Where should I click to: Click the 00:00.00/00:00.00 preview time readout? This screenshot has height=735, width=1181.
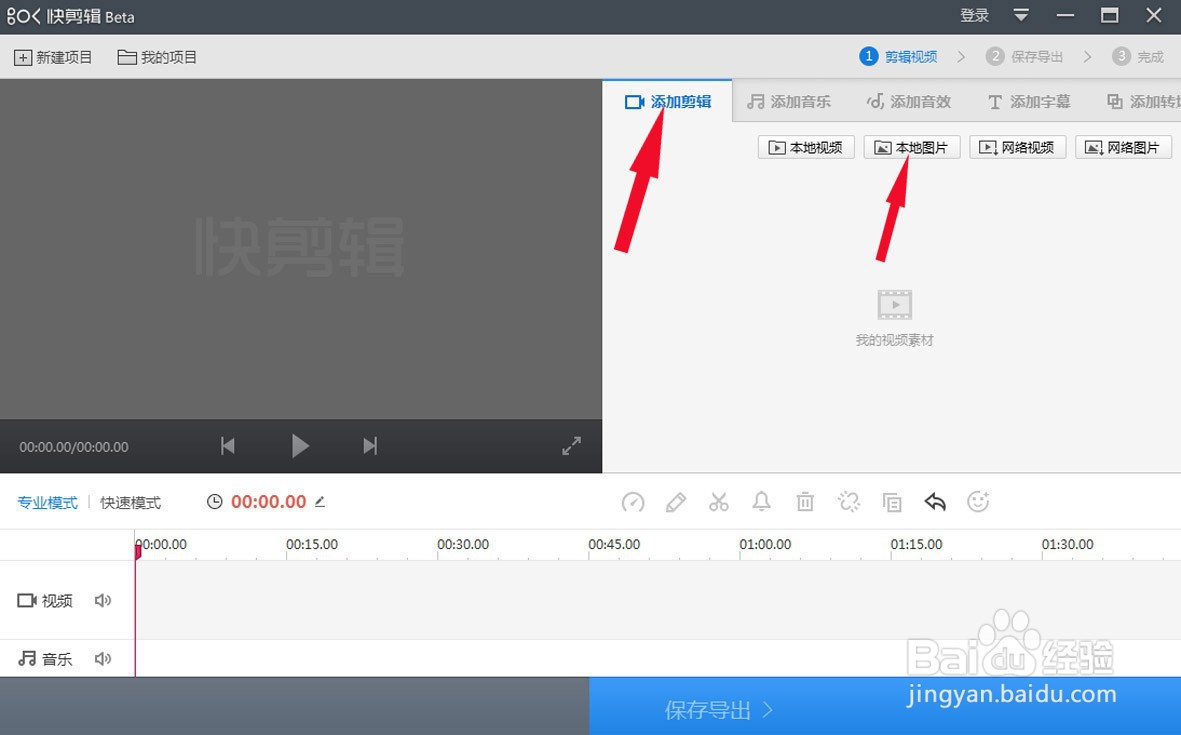(74, 447)
